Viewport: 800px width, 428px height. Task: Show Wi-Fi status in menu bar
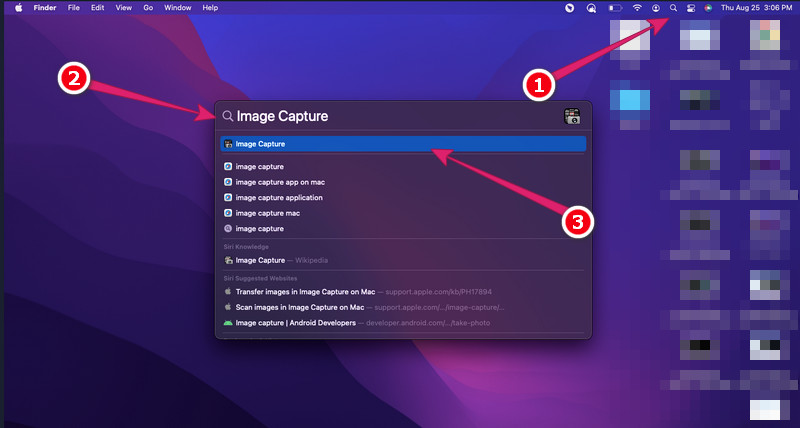click(x=637, y=8)
